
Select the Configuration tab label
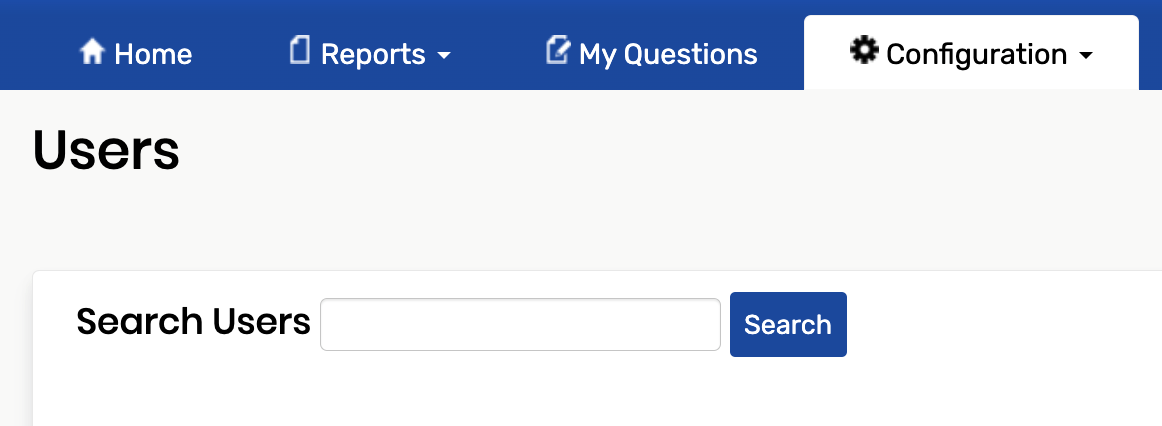[x=976, y=54]
